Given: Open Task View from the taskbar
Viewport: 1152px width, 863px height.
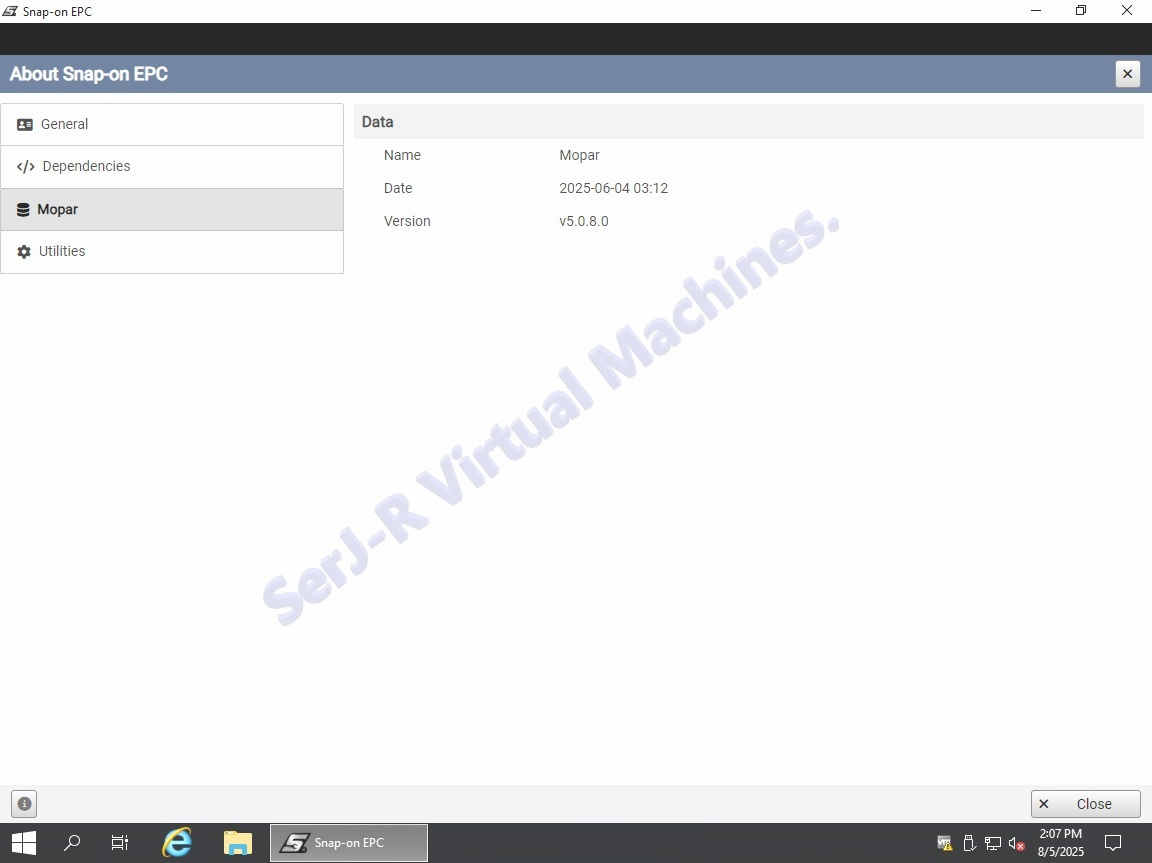Looking at the screenshot, I should (x=120, y=843).
